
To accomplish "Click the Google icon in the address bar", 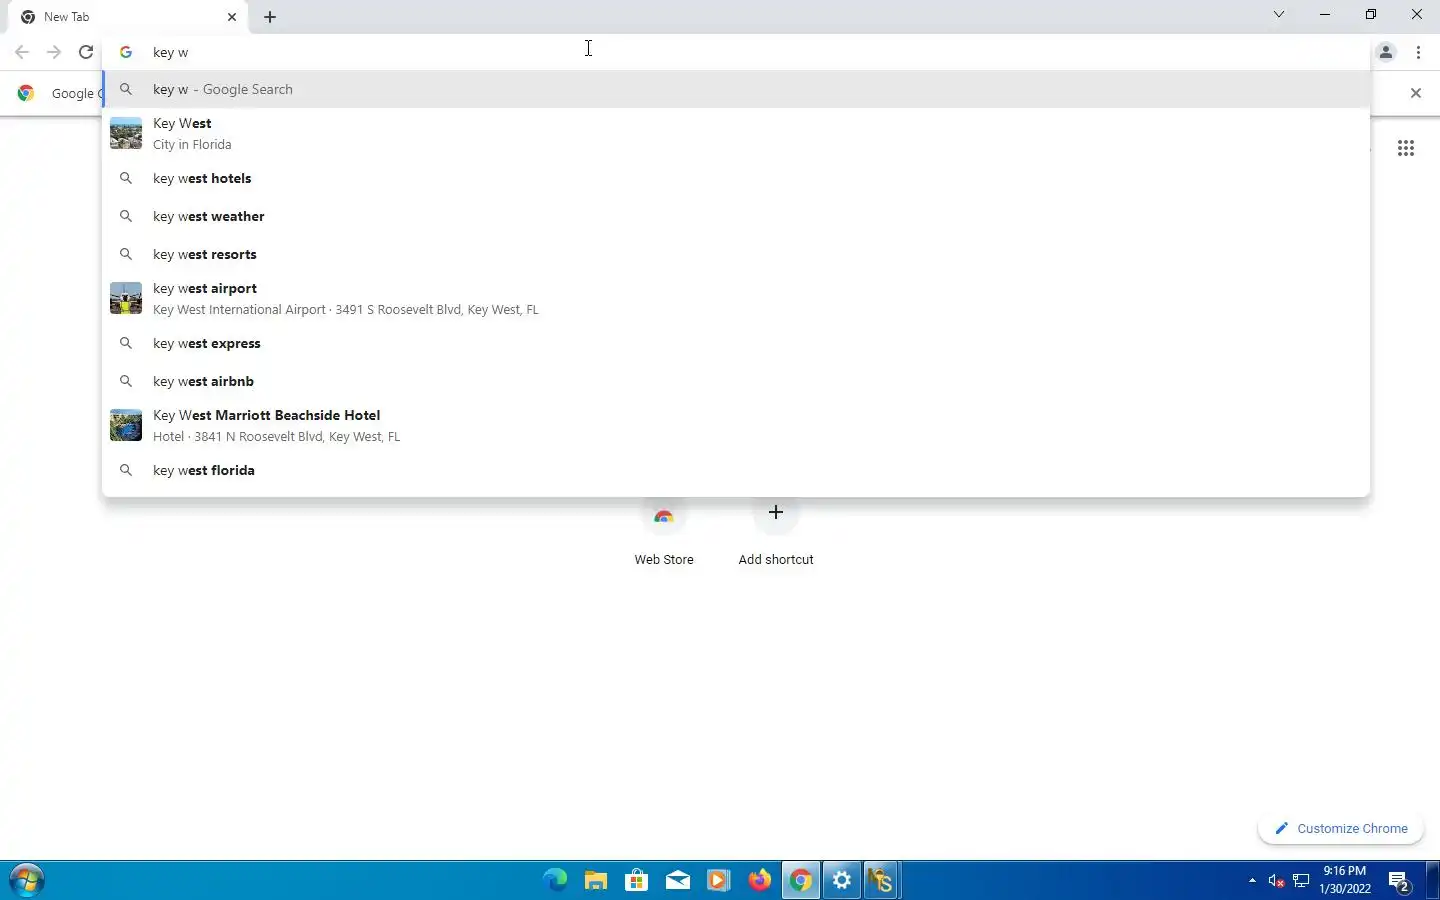I will coord(126,52).
